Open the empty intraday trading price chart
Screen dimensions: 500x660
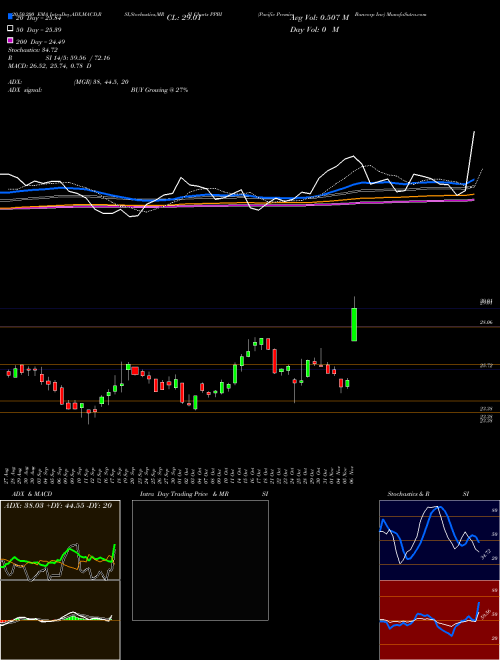(x=200, y=560)
